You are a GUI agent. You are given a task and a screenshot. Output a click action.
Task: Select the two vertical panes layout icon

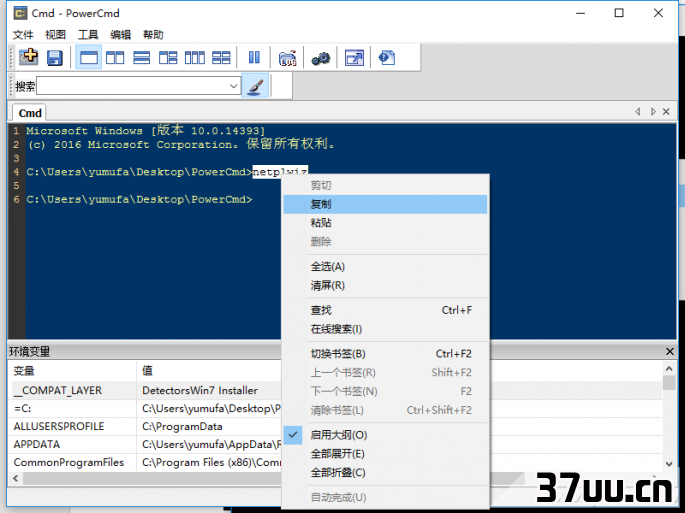(x=115, y=58)
